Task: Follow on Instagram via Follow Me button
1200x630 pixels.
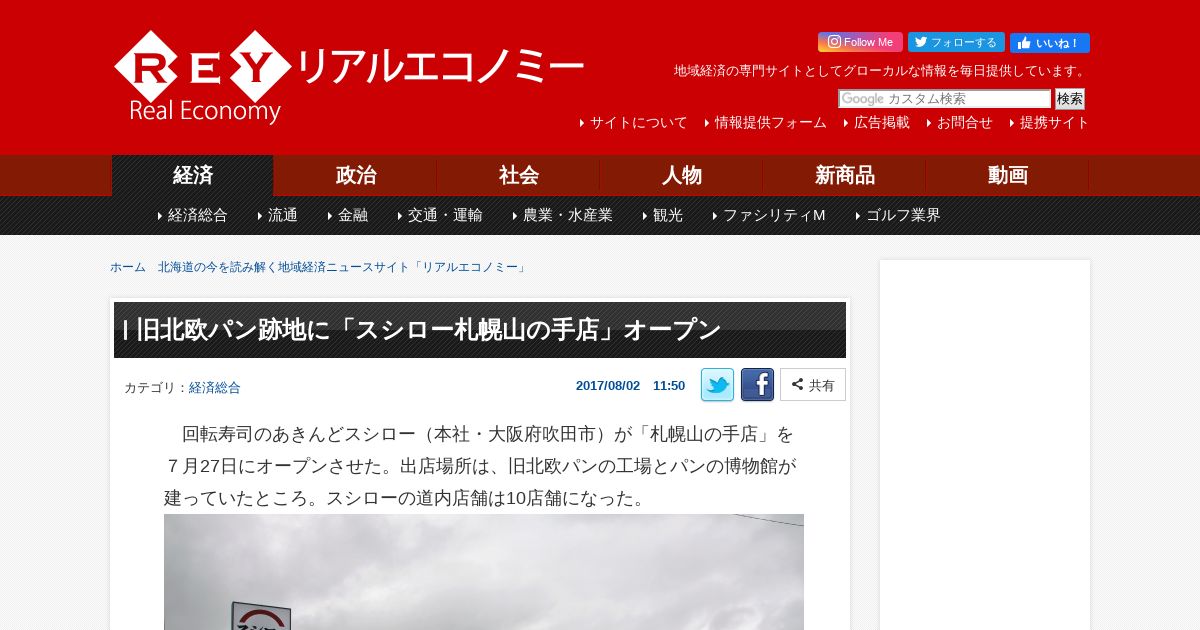Action: coord(860,42)
